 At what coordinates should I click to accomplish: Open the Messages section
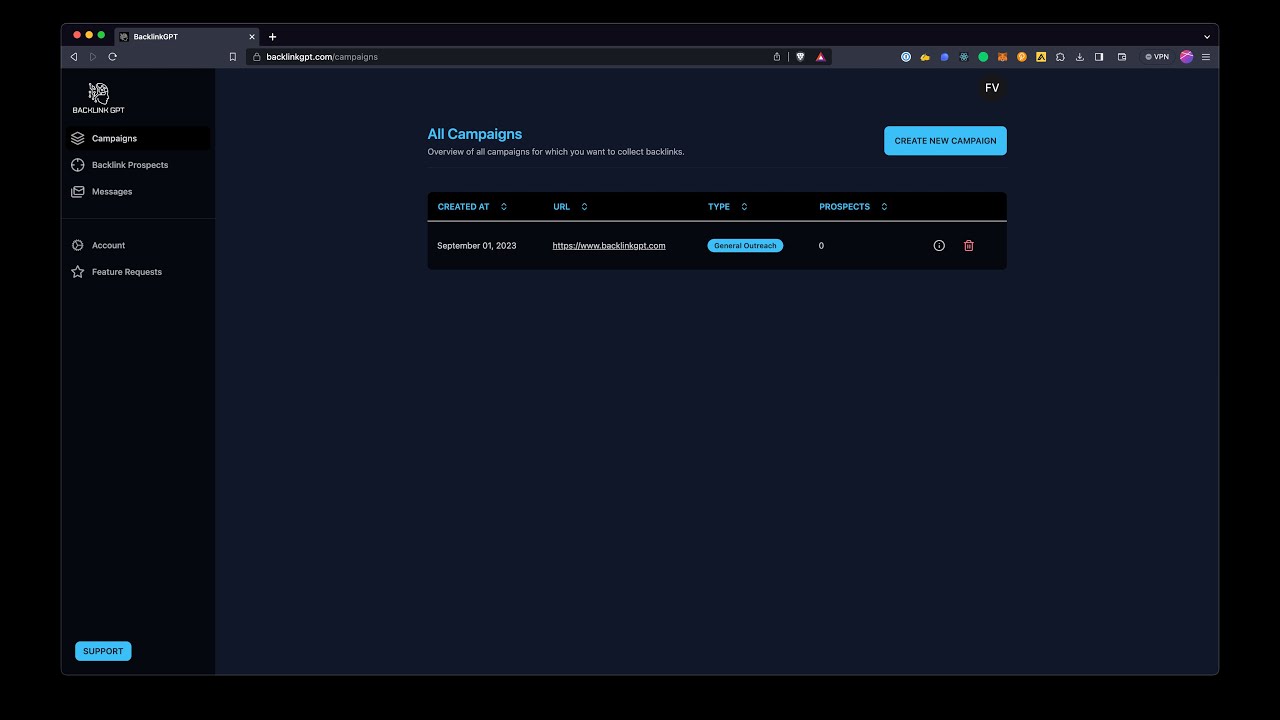pyautogui.click(x=111, y=191)
